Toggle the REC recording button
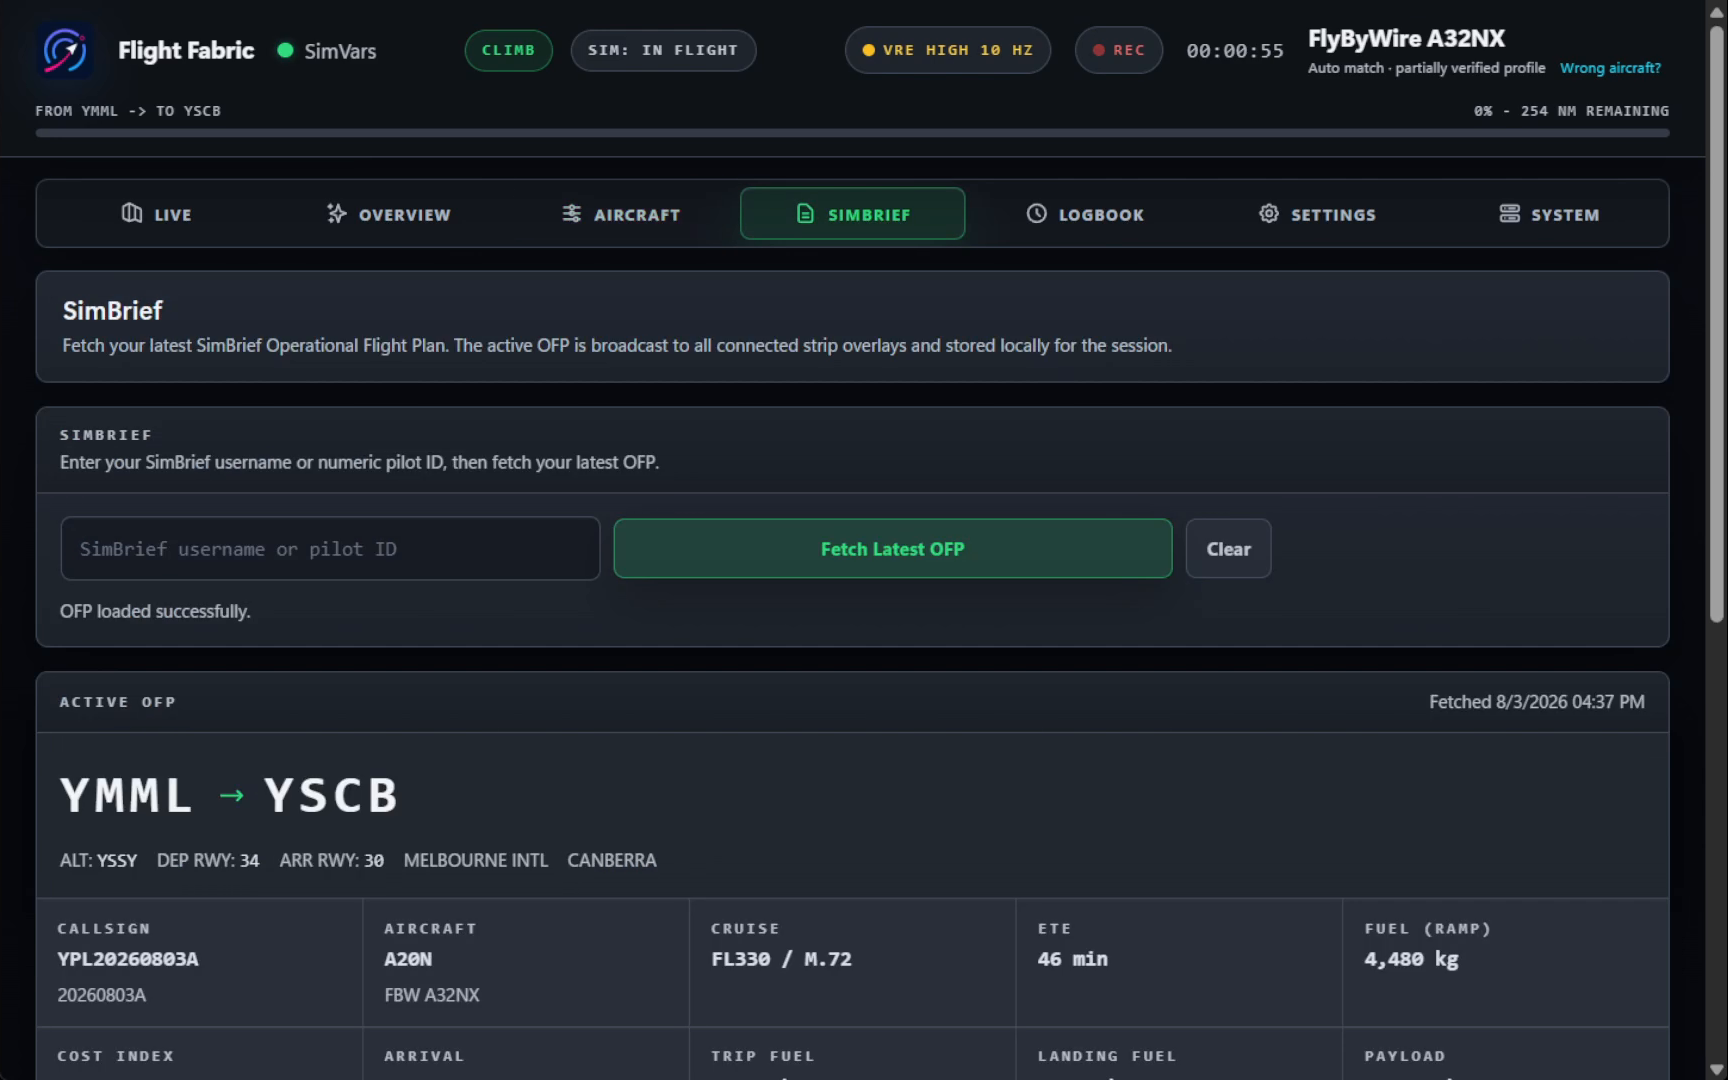 (x=1118, y=50)
